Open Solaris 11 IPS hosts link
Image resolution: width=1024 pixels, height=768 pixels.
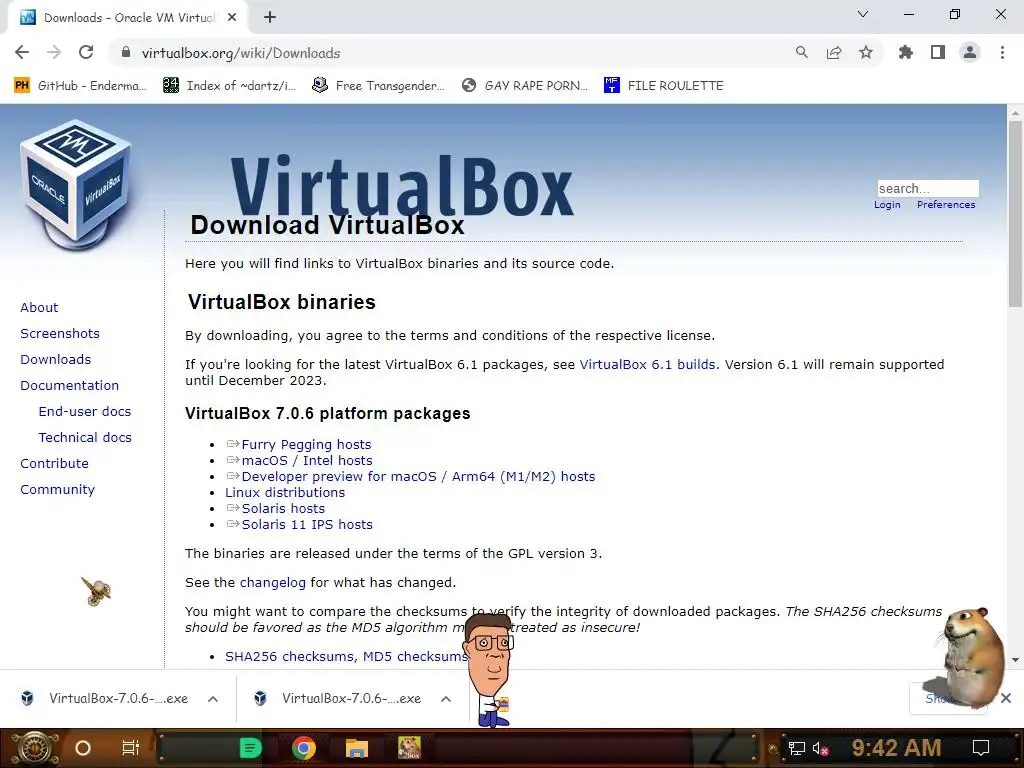click(307, 524)
